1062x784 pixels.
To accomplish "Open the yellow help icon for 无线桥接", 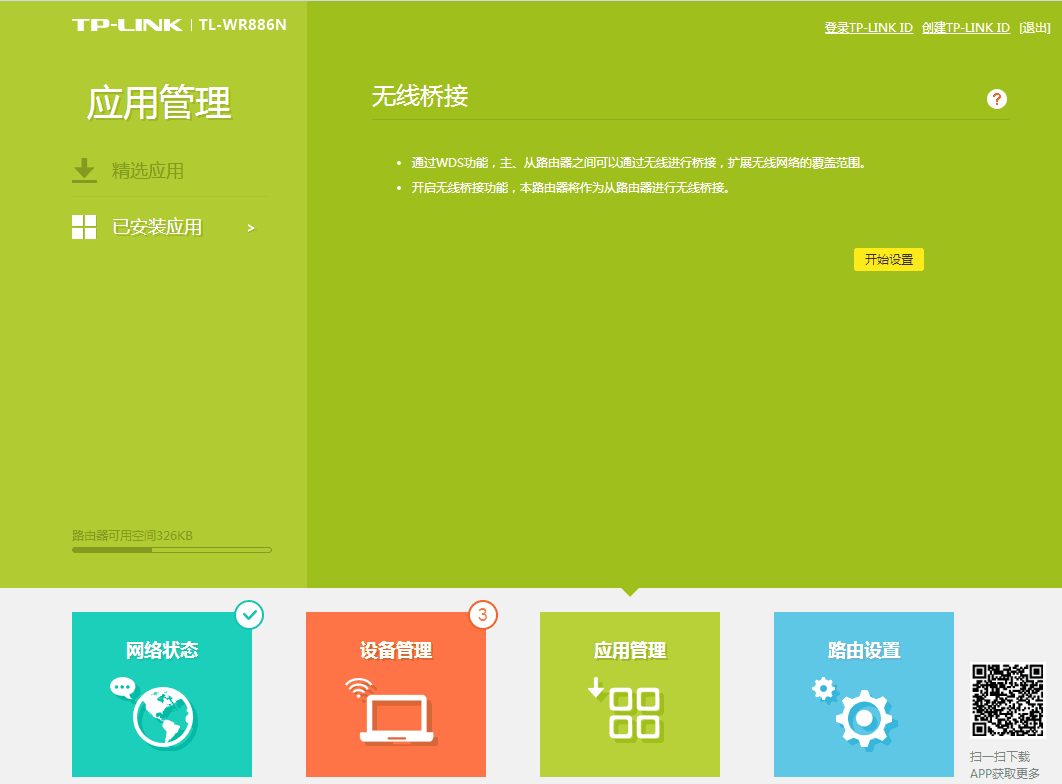I will tap(995, 98).
